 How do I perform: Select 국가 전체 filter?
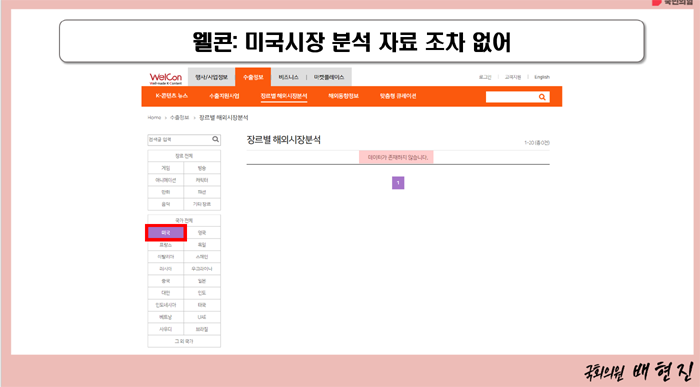click(x=184, y=221)
